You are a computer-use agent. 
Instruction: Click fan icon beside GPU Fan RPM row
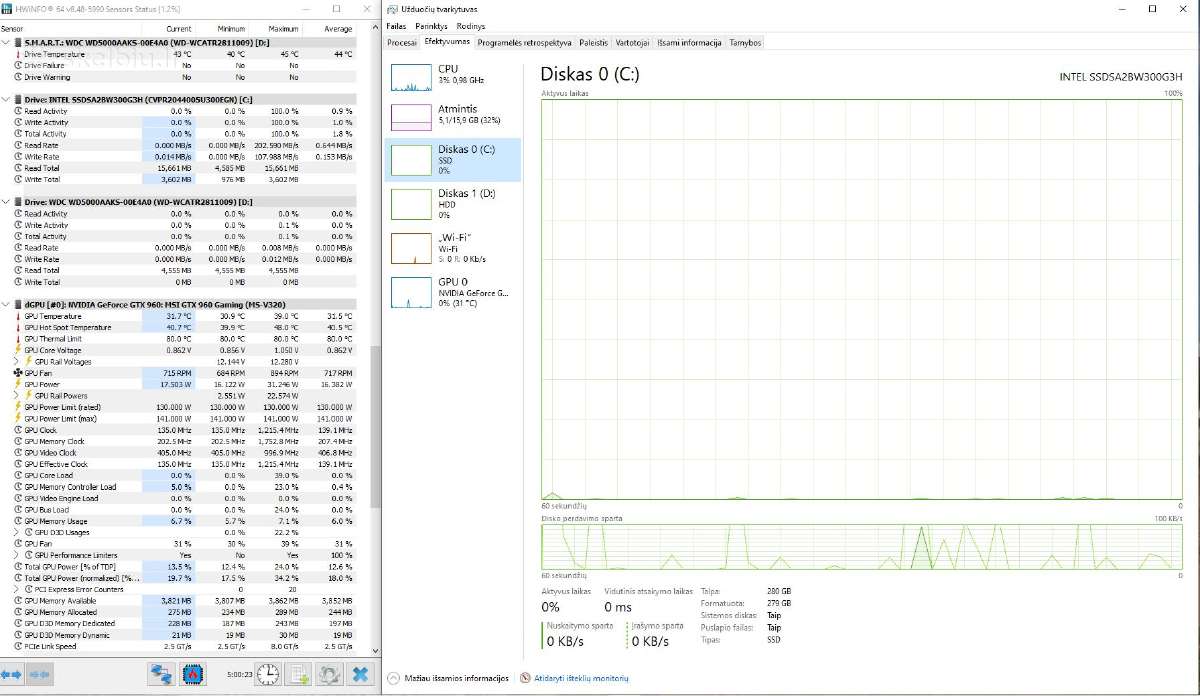[x=18, y=373]
